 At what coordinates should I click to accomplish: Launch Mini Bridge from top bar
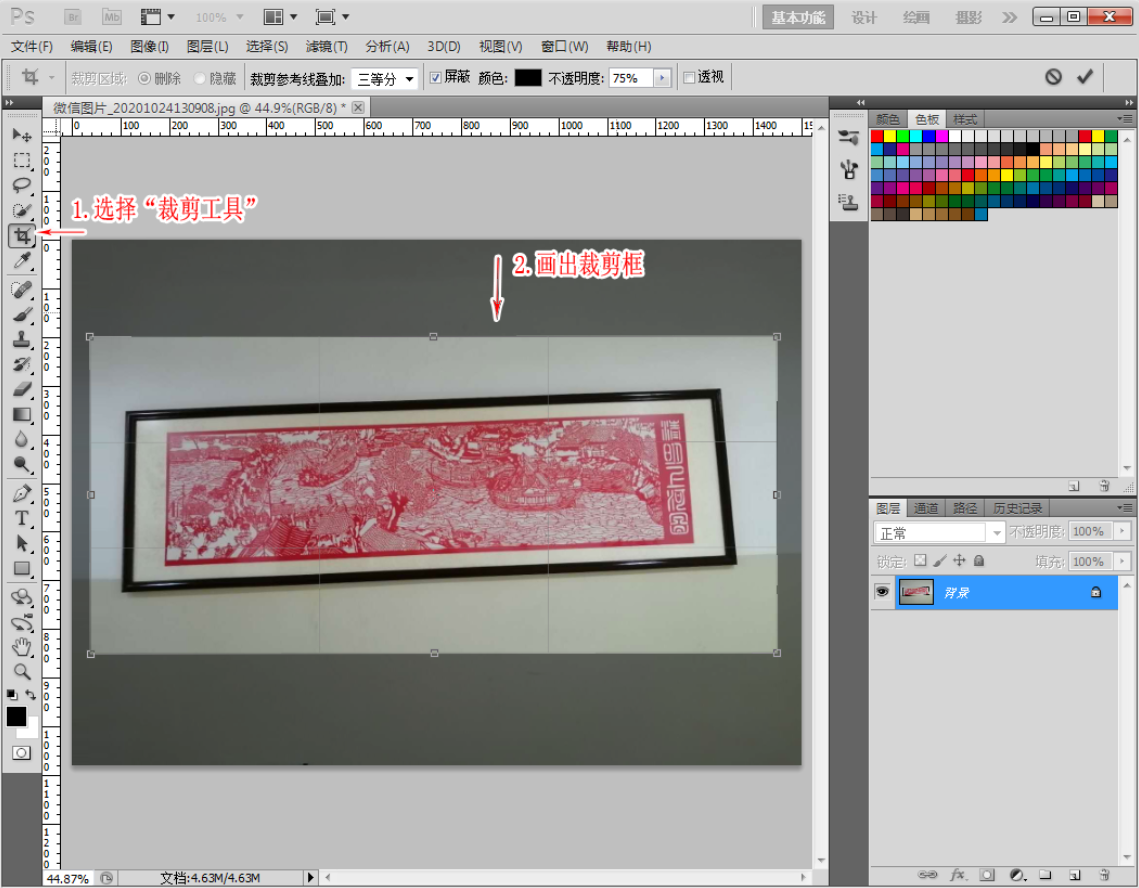[112, 17]
